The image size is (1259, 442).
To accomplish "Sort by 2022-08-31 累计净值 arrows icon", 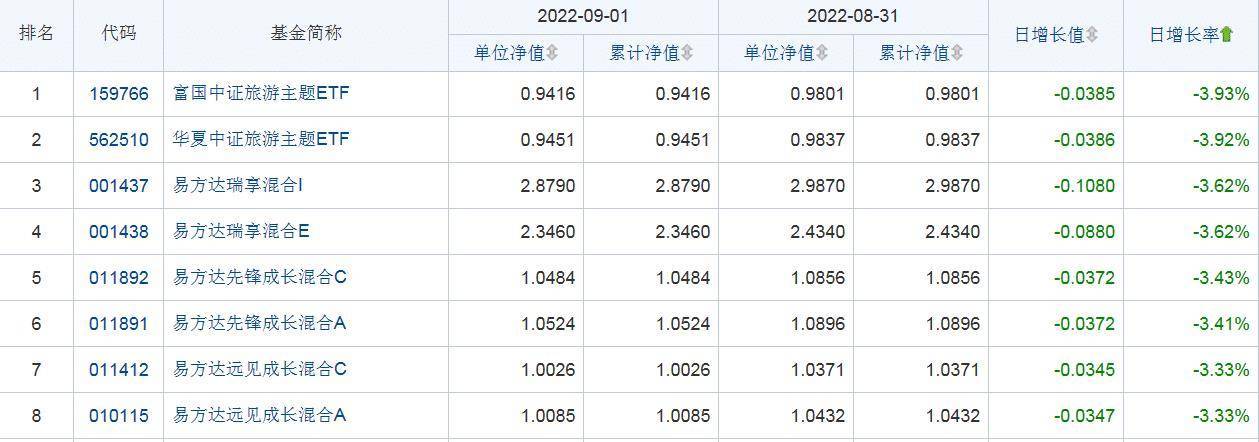I will point(956,53).
